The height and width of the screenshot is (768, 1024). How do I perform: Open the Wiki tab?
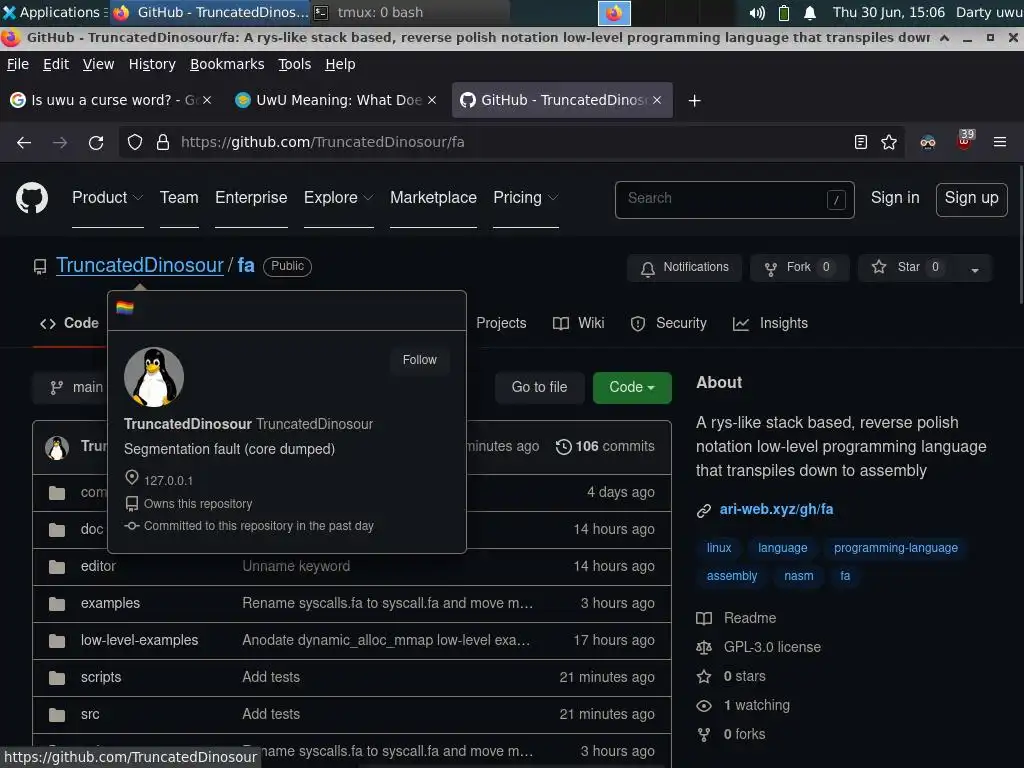point(579,323)
